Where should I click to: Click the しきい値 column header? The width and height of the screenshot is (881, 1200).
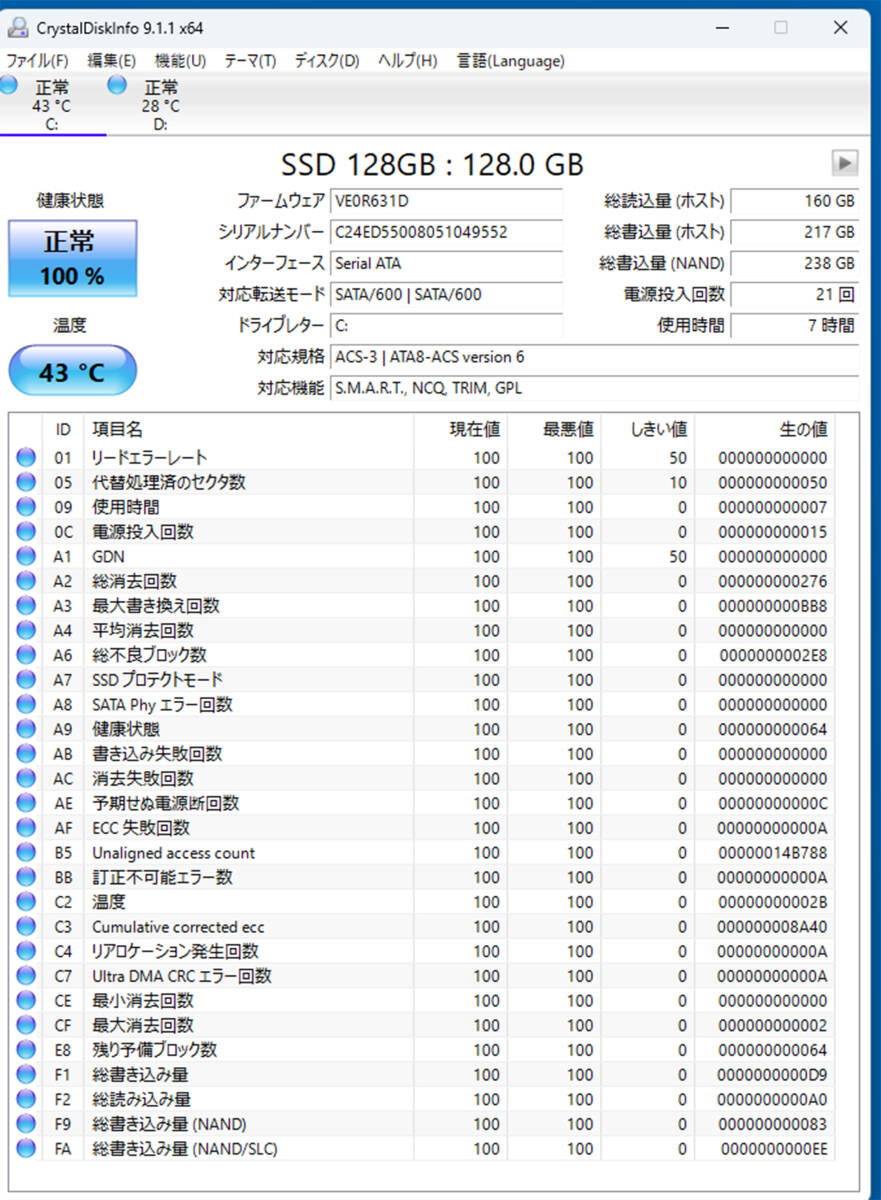pos(648,429)
